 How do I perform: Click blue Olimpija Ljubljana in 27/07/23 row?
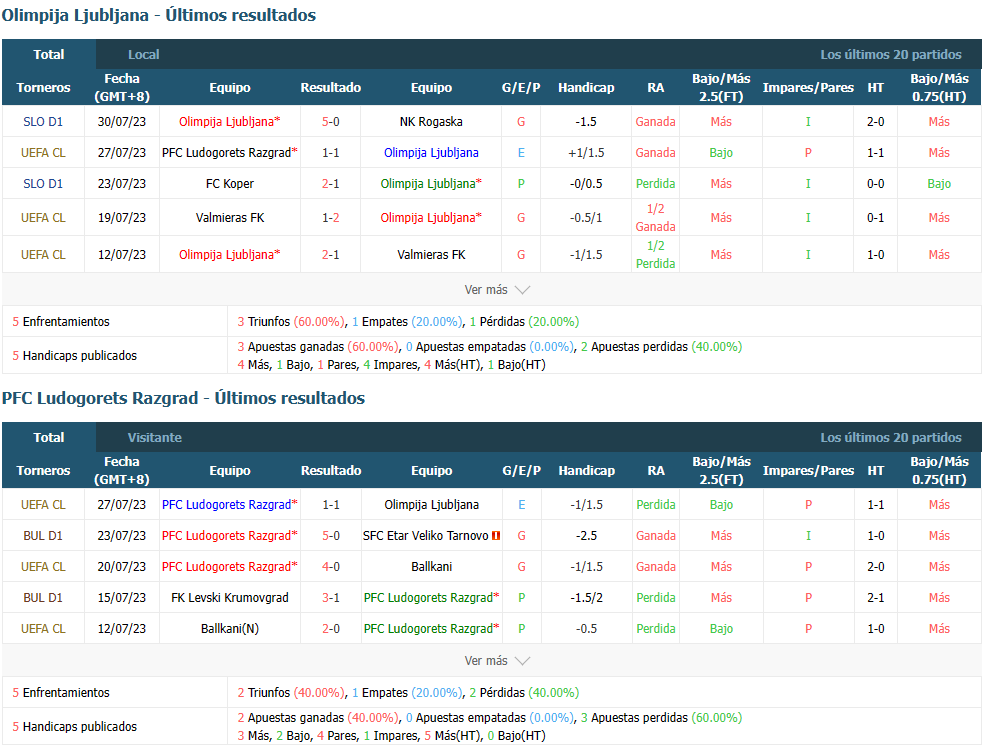pyautogui.click(x=431, y=152)
